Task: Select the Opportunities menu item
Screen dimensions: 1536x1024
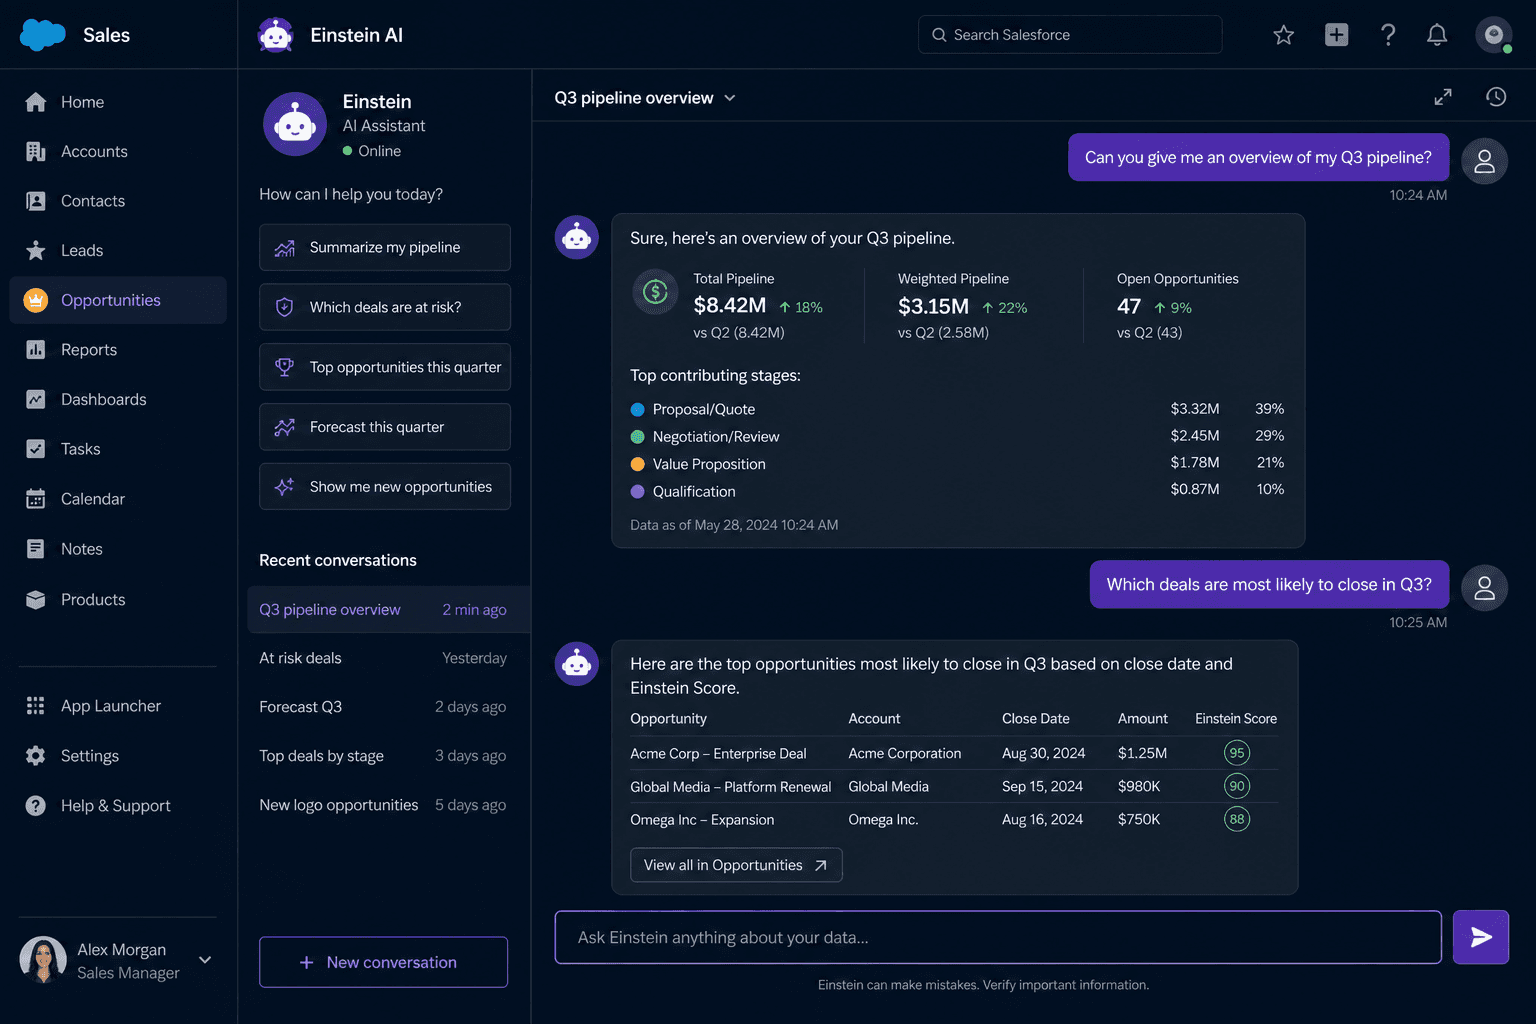Action: (118, 300)
